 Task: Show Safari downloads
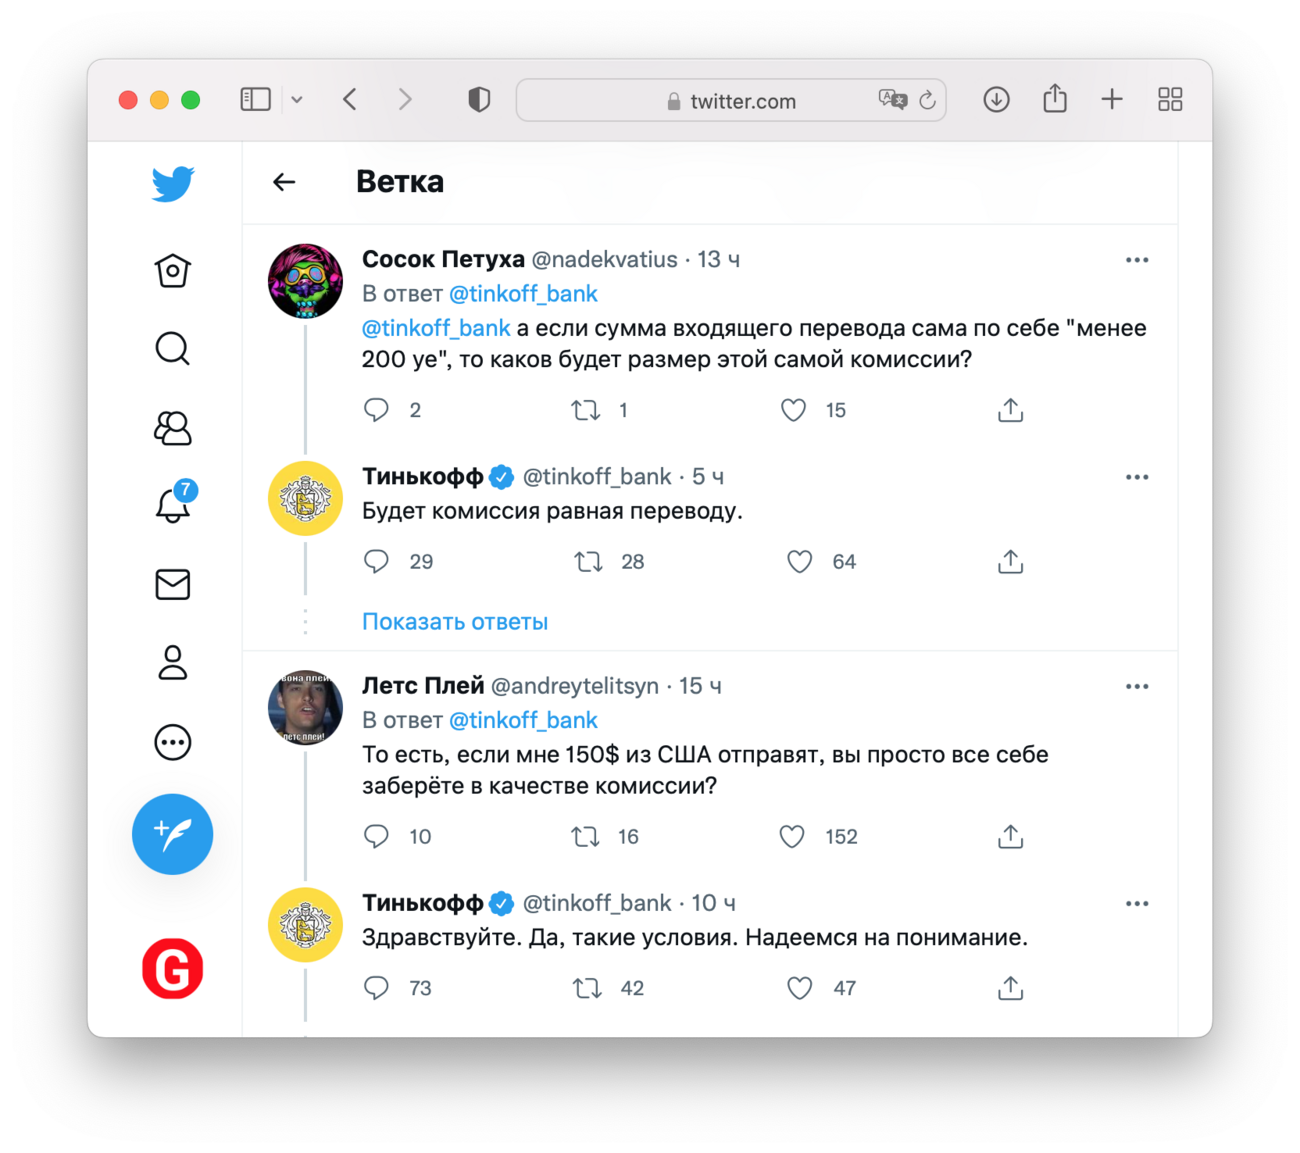tap(996, 100)
